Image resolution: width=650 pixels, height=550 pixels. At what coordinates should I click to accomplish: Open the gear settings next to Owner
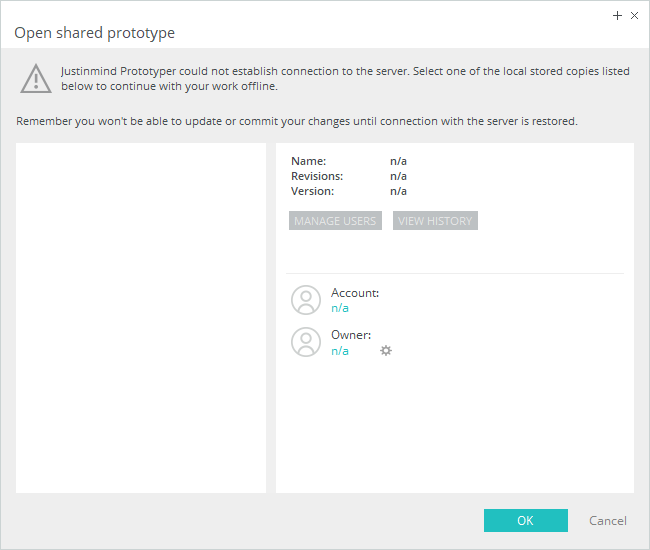click(386, 351)
